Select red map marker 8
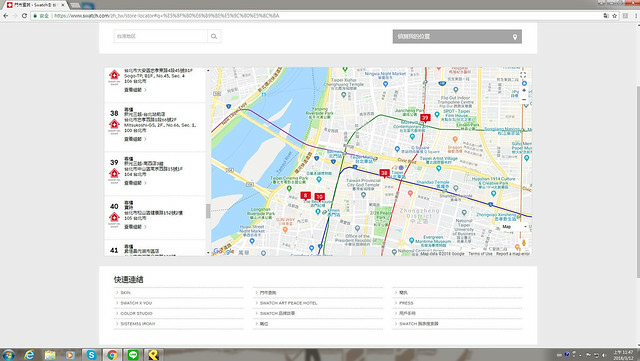 [x=305, y=196]
